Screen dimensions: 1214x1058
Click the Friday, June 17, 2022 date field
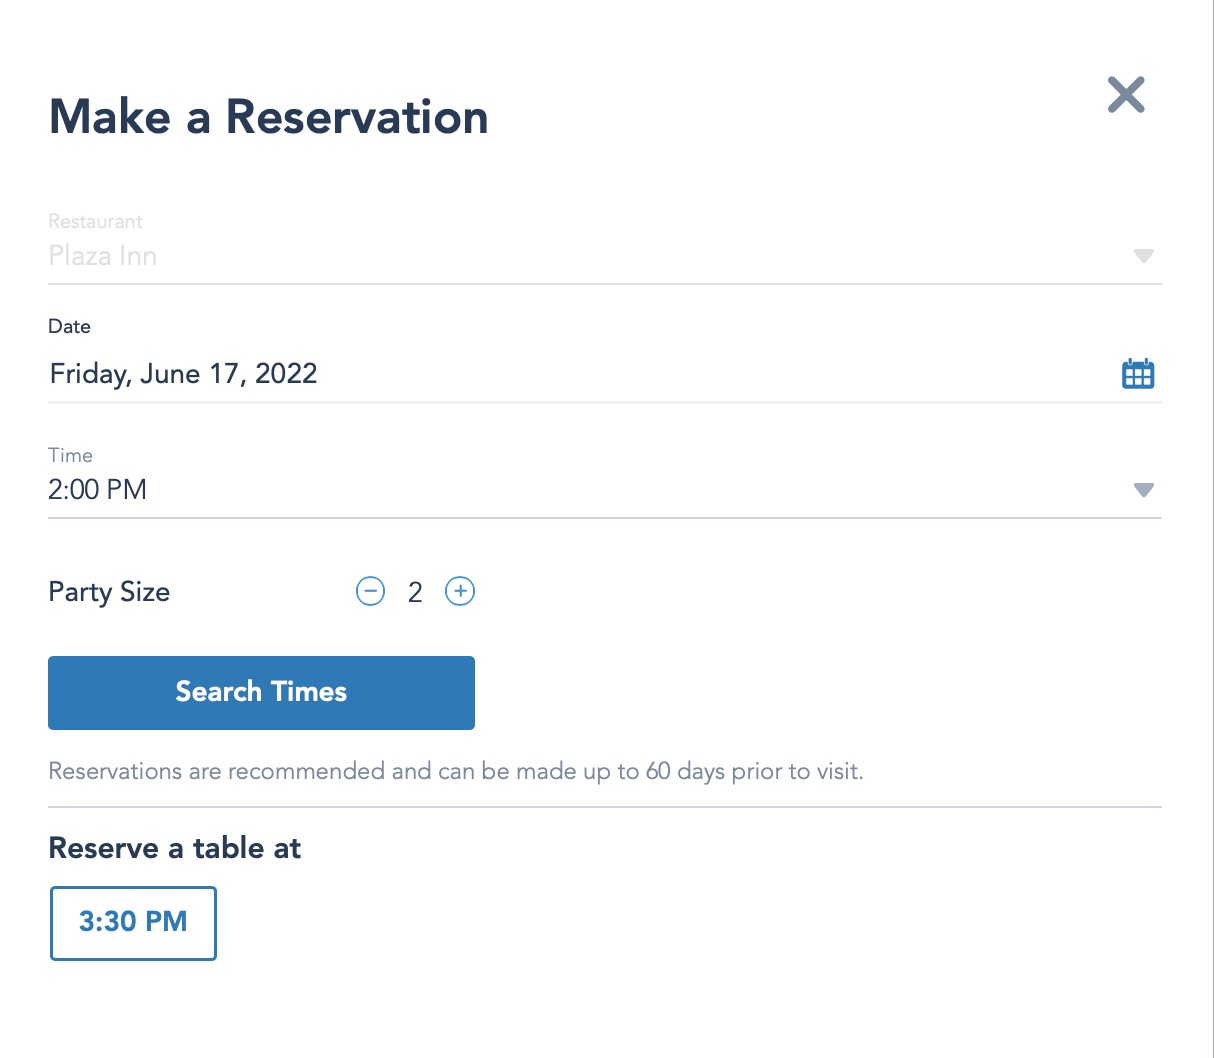(184, 374)
